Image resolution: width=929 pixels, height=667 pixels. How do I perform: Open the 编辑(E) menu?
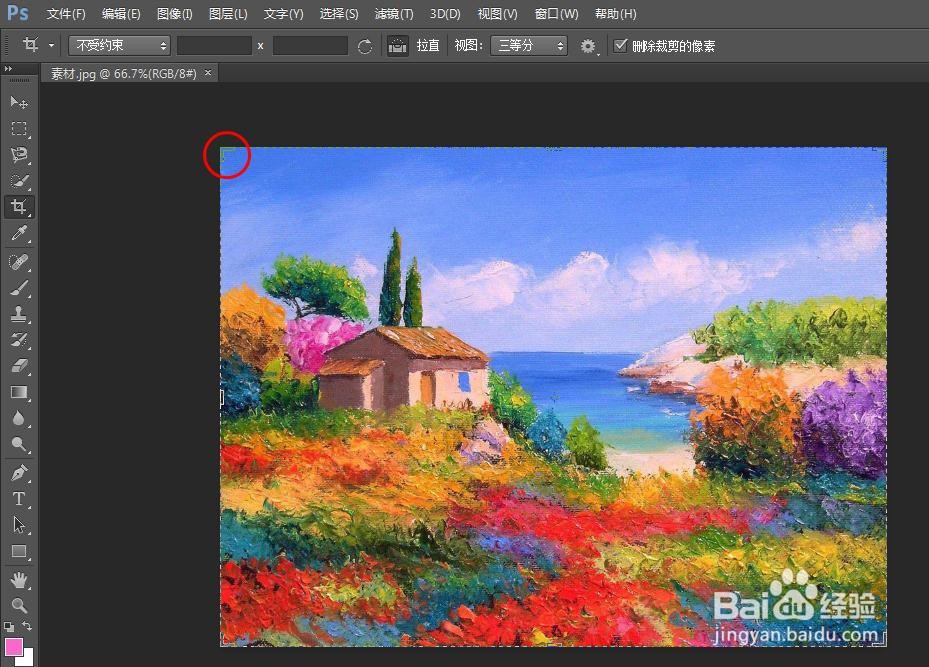pyautogui.click(x=121, y=14)
